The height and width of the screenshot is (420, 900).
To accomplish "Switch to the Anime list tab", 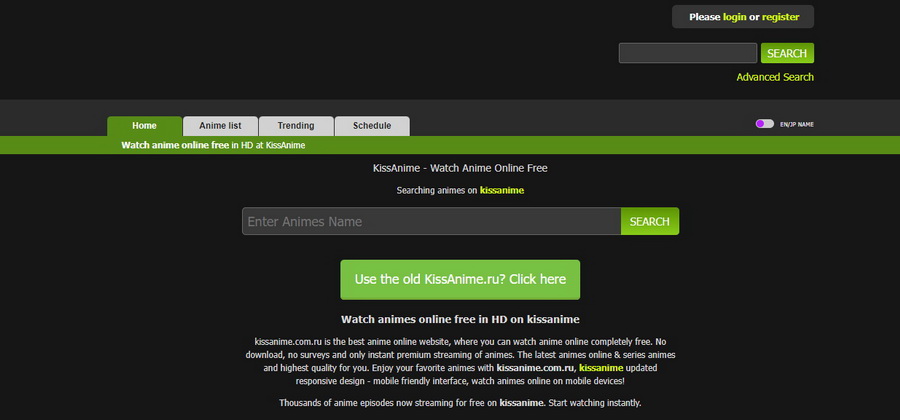I will 220,126.
